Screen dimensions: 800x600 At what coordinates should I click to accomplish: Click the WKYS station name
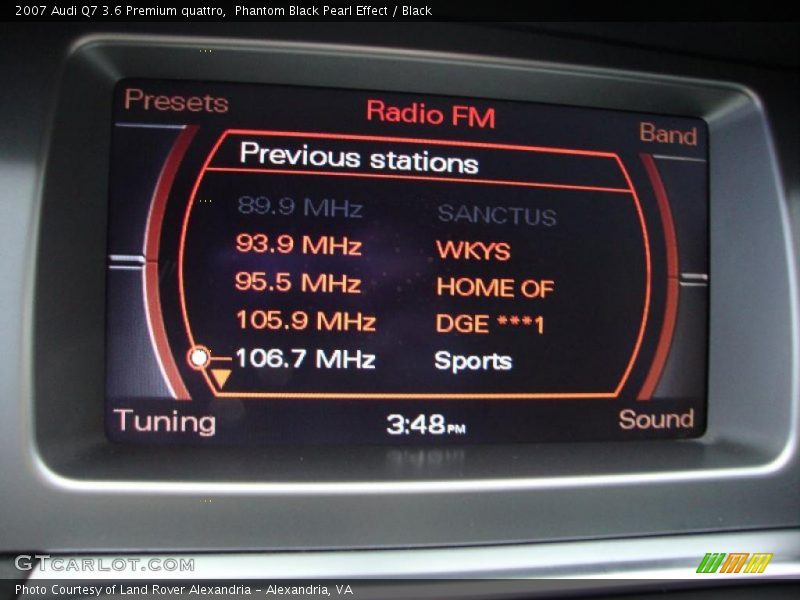click(473, 251)
